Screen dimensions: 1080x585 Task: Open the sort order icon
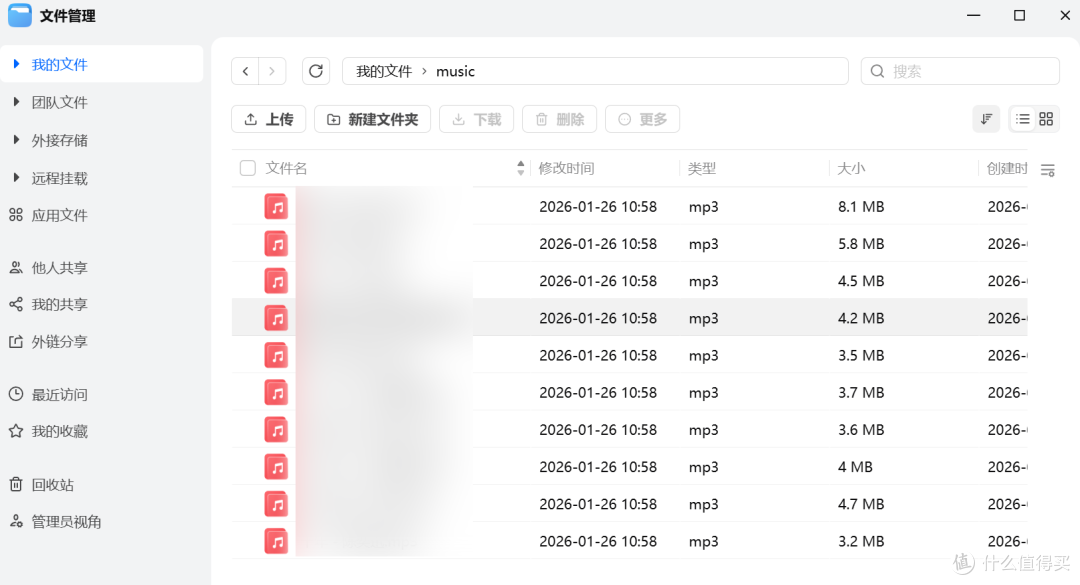click(x=986, y=119)
